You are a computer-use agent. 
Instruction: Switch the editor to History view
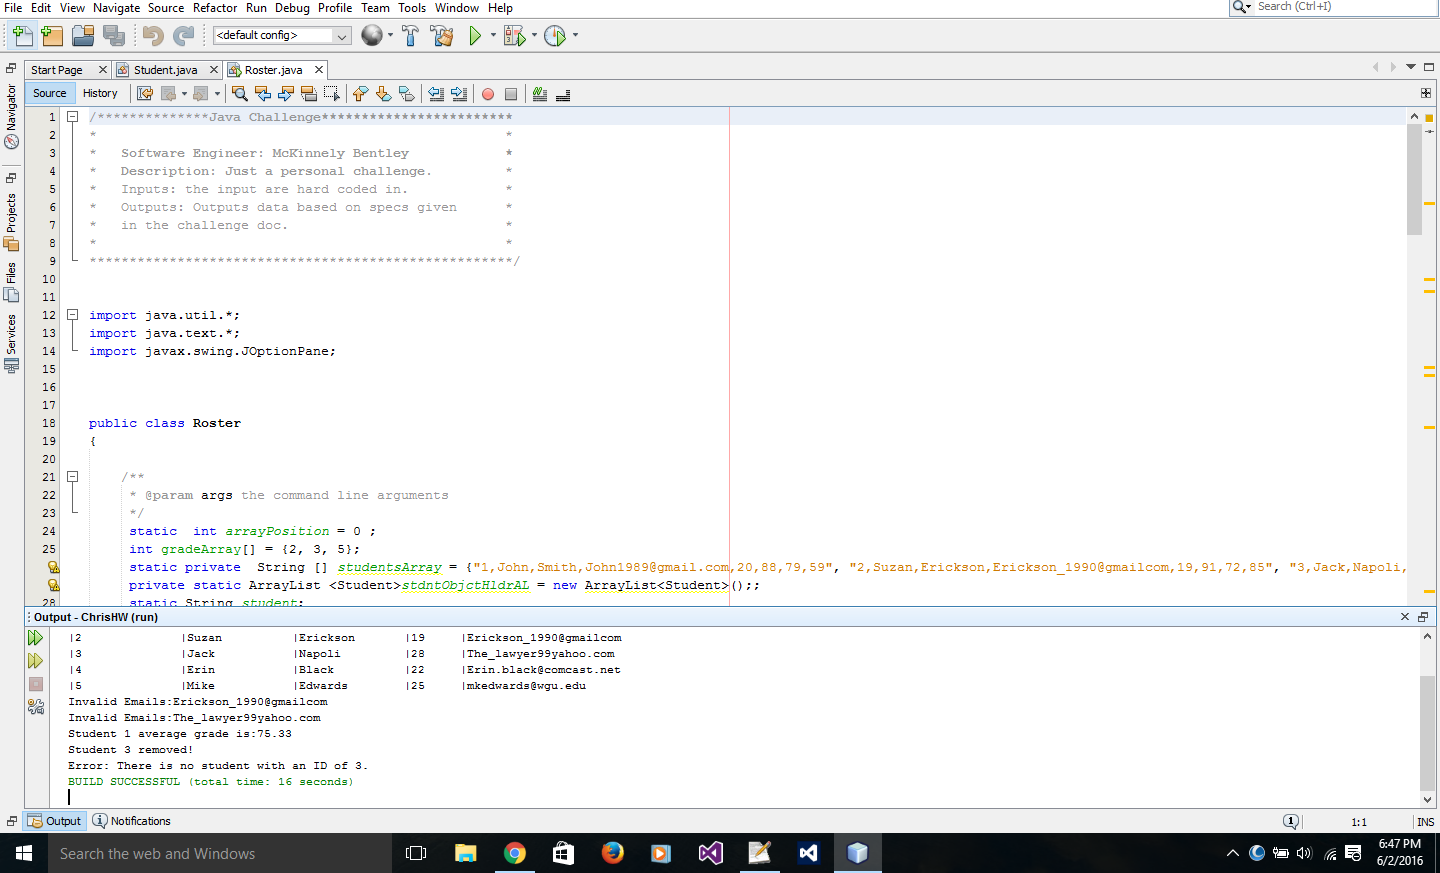click(x=100, y=93)
